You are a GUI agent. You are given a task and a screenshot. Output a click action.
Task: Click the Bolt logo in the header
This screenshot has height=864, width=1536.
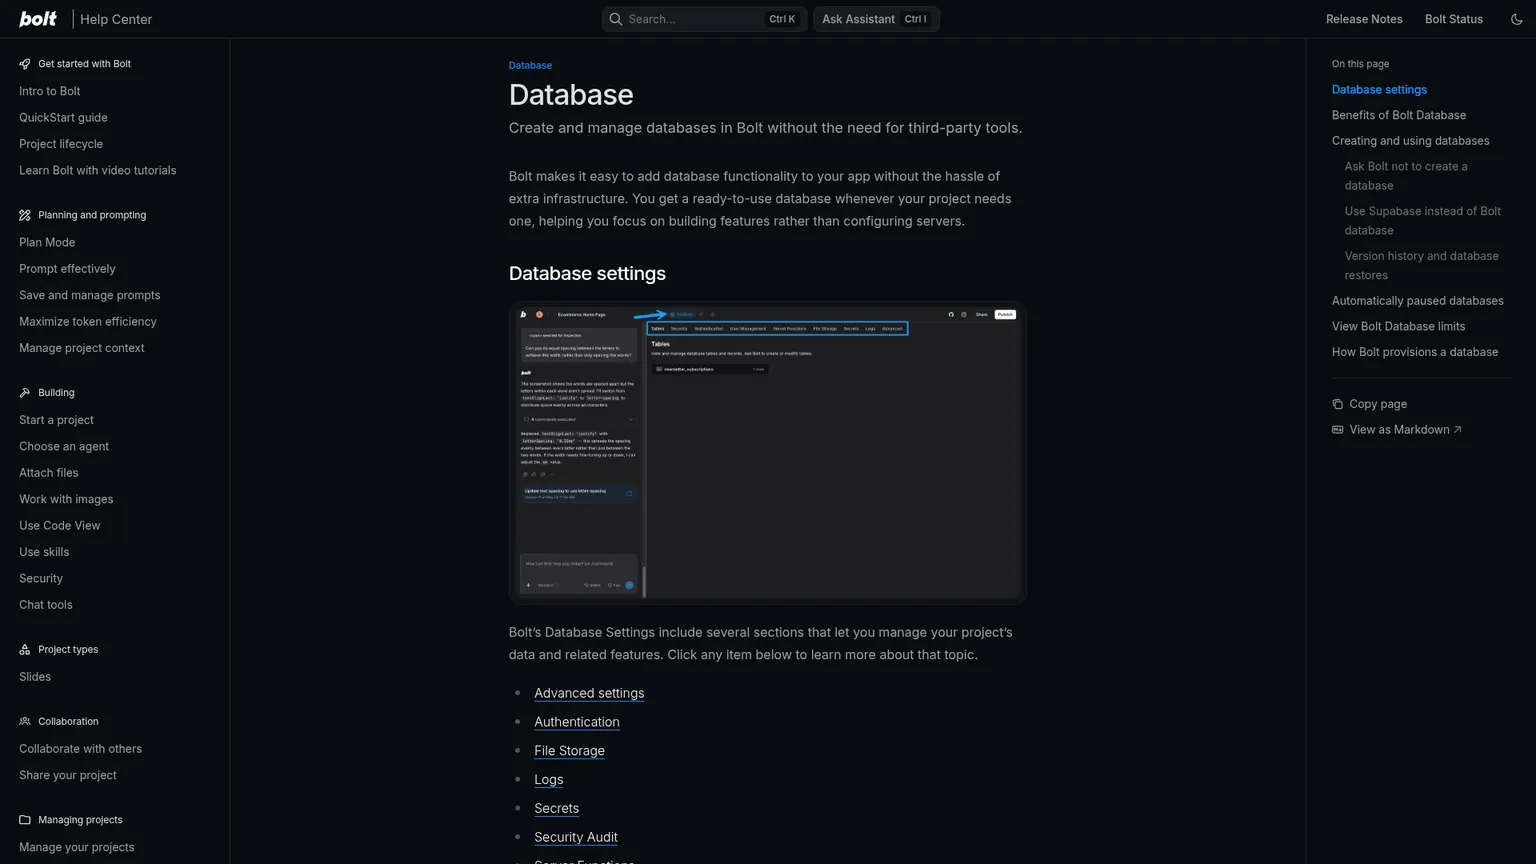38,19
